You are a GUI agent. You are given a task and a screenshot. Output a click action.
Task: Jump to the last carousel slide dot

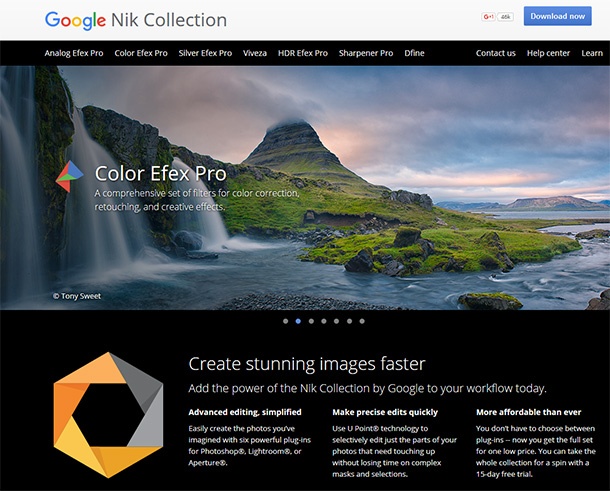tap(362, 322)
